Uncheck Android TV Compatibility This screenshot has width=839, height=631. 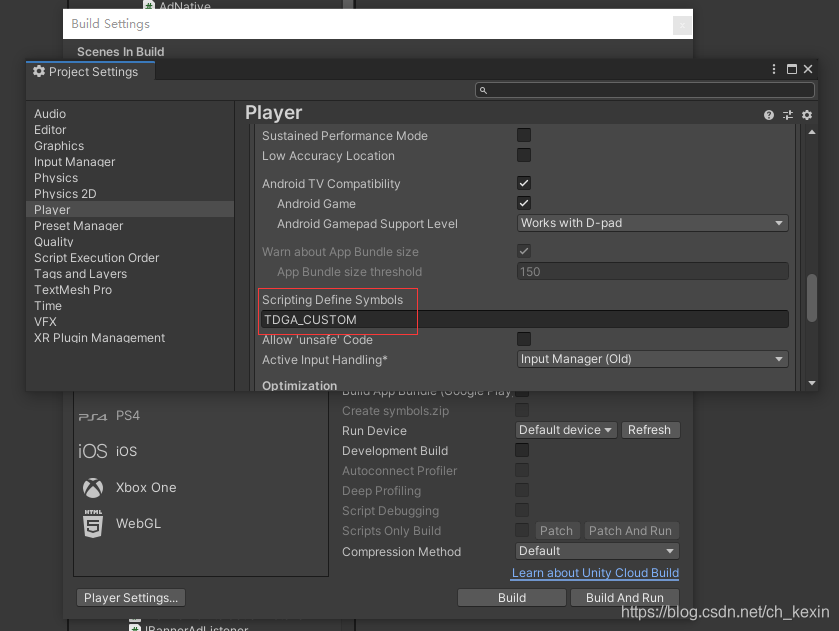[x=524, y=183]
